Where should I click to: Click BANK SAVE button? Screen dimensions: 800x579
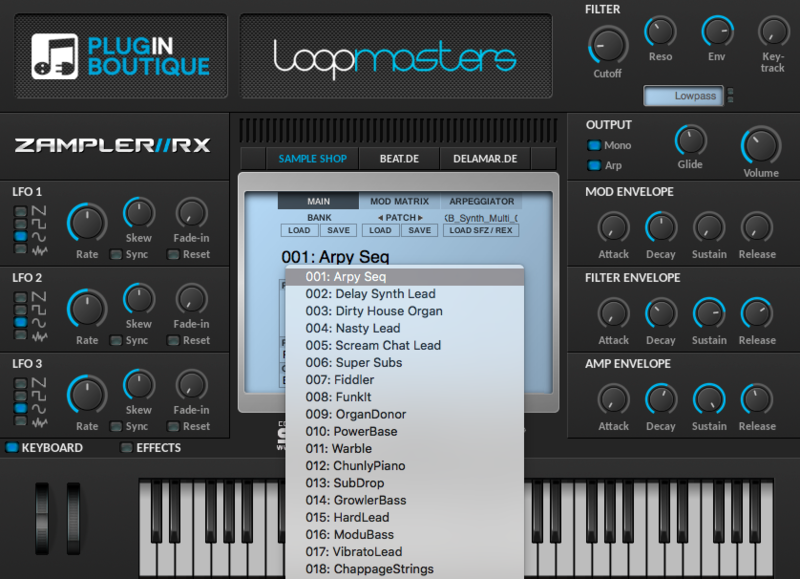click(338, 231)
